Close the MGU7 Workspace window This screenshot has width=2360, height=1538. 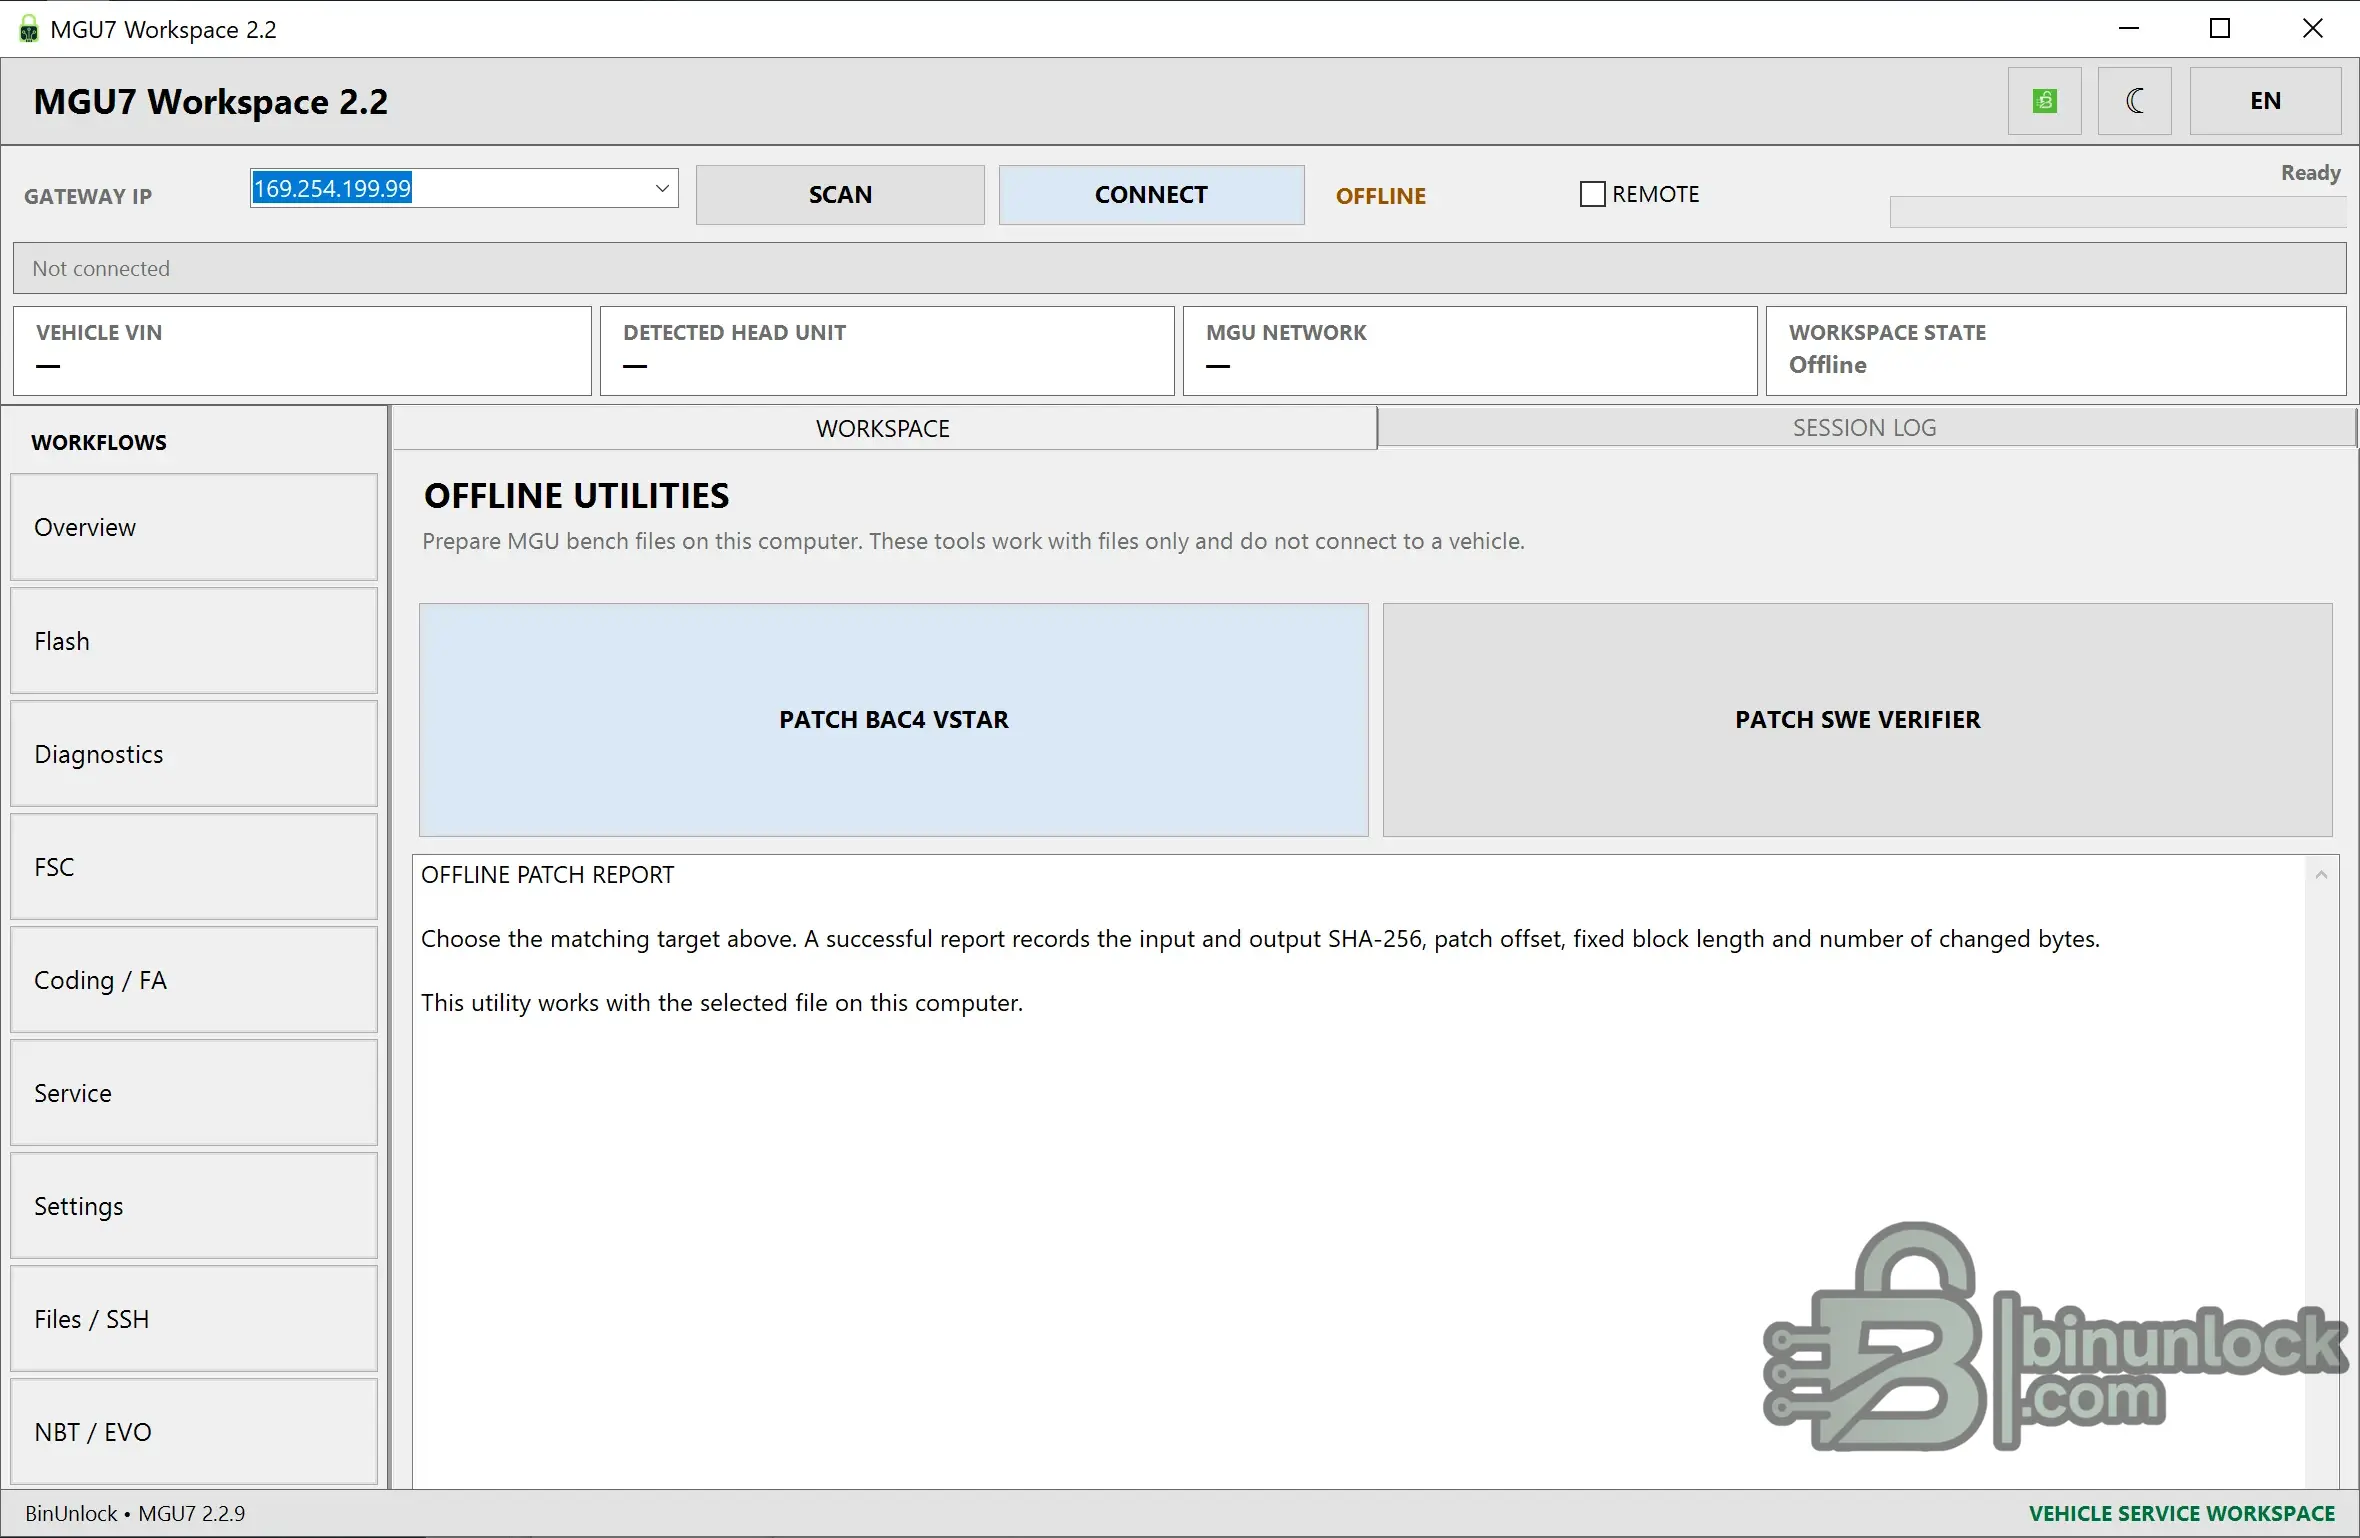2313,29
